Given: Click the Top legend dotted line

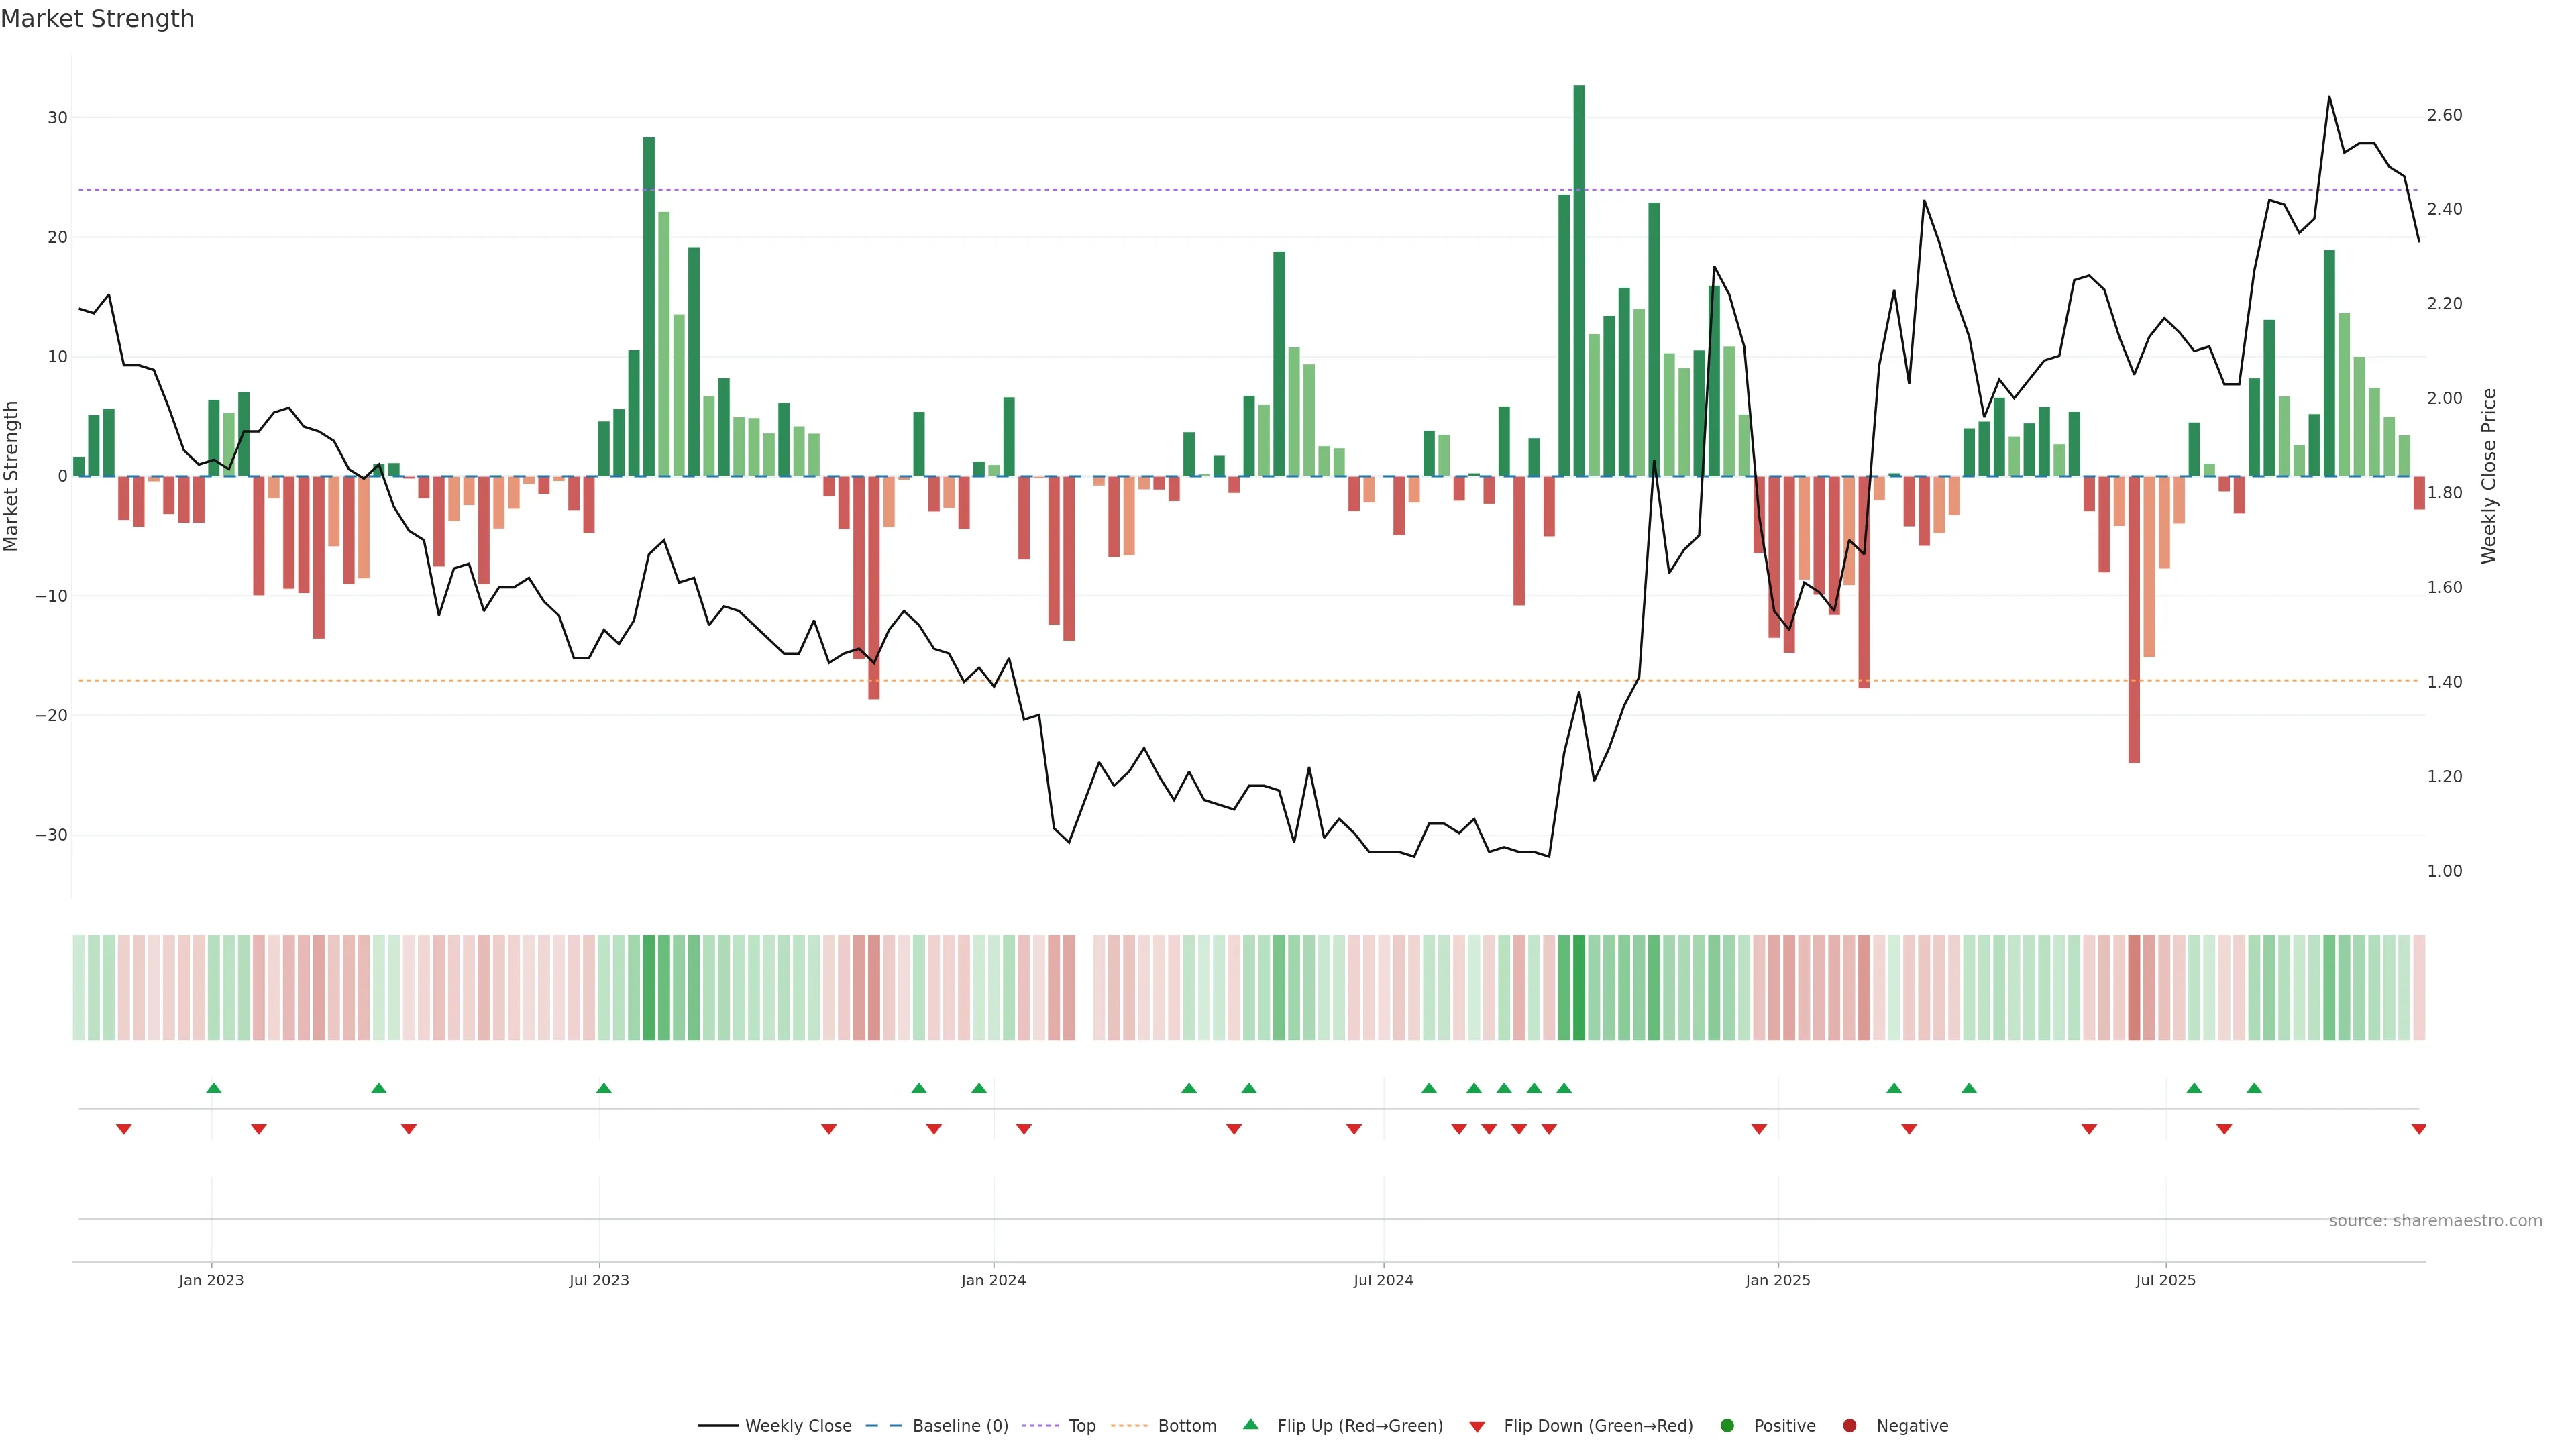Looking at the screenshot, I should coord(1041,1426).
